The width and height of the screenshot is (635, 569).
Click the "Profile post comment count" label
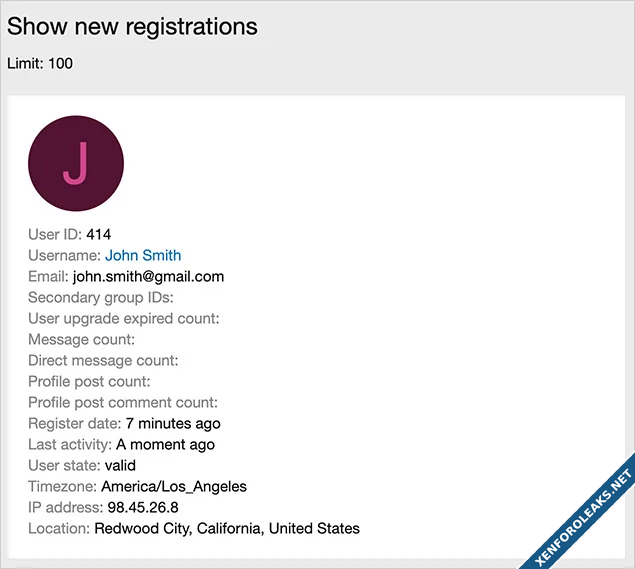[123, 403]
